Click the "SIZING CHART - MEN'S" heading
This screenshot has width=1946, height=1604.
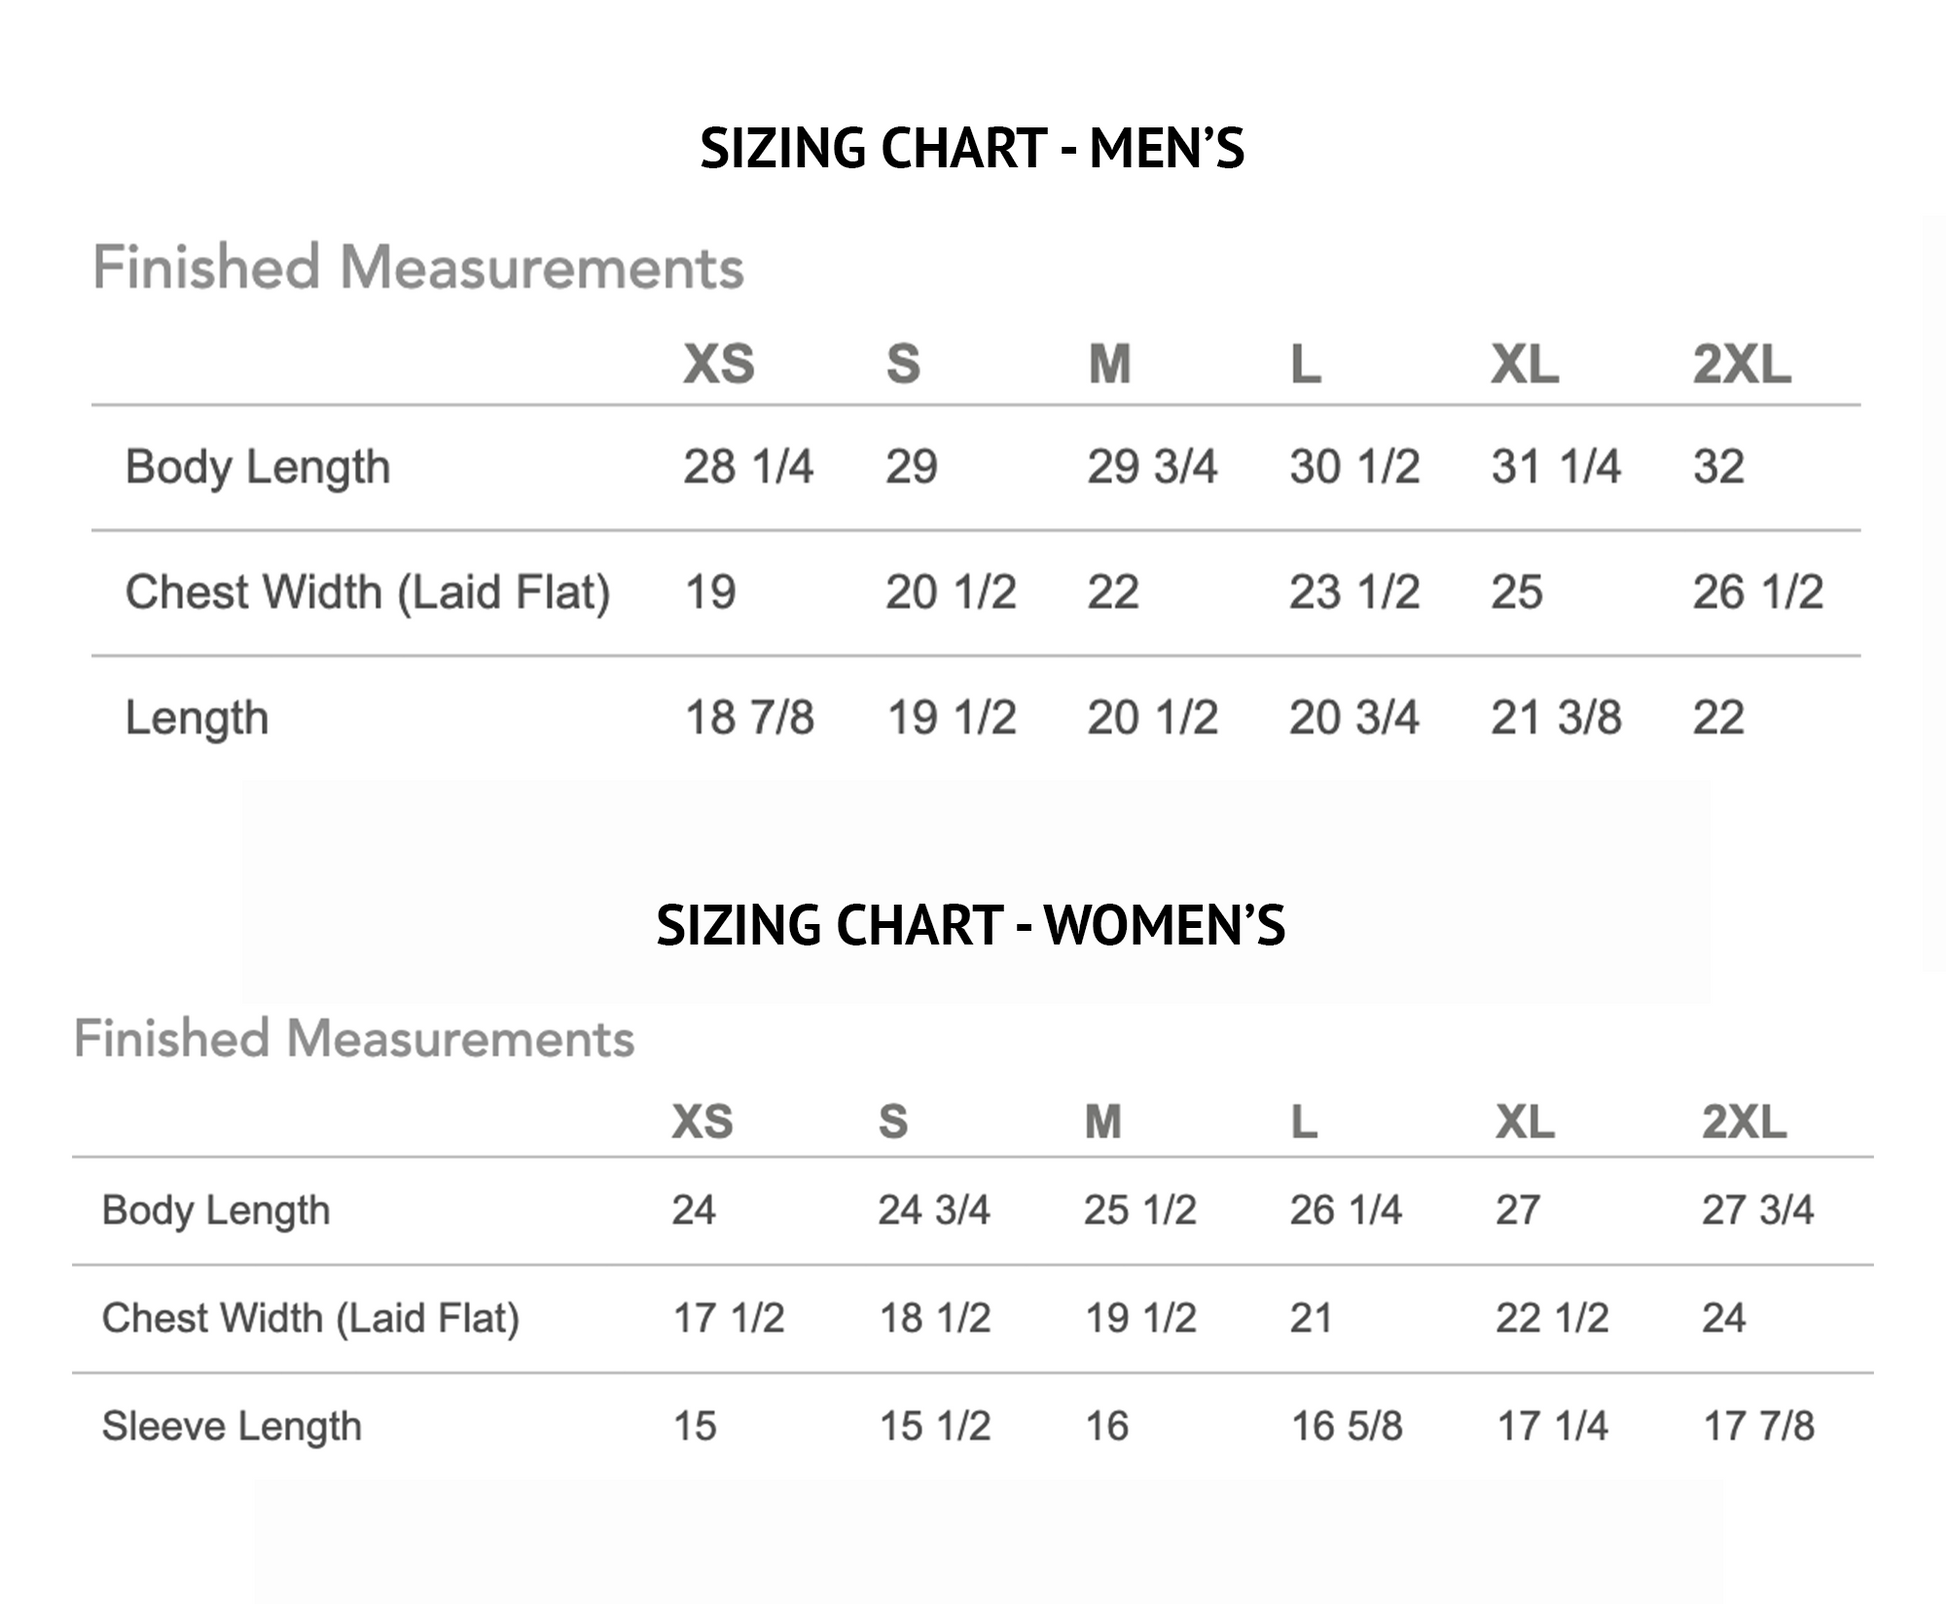972,149
